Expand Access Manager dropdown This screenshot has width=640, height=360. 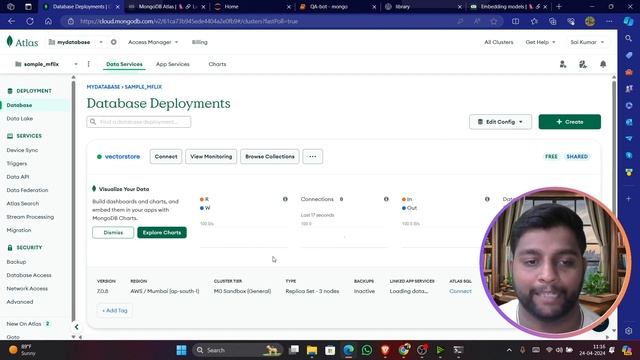(153, 42)
